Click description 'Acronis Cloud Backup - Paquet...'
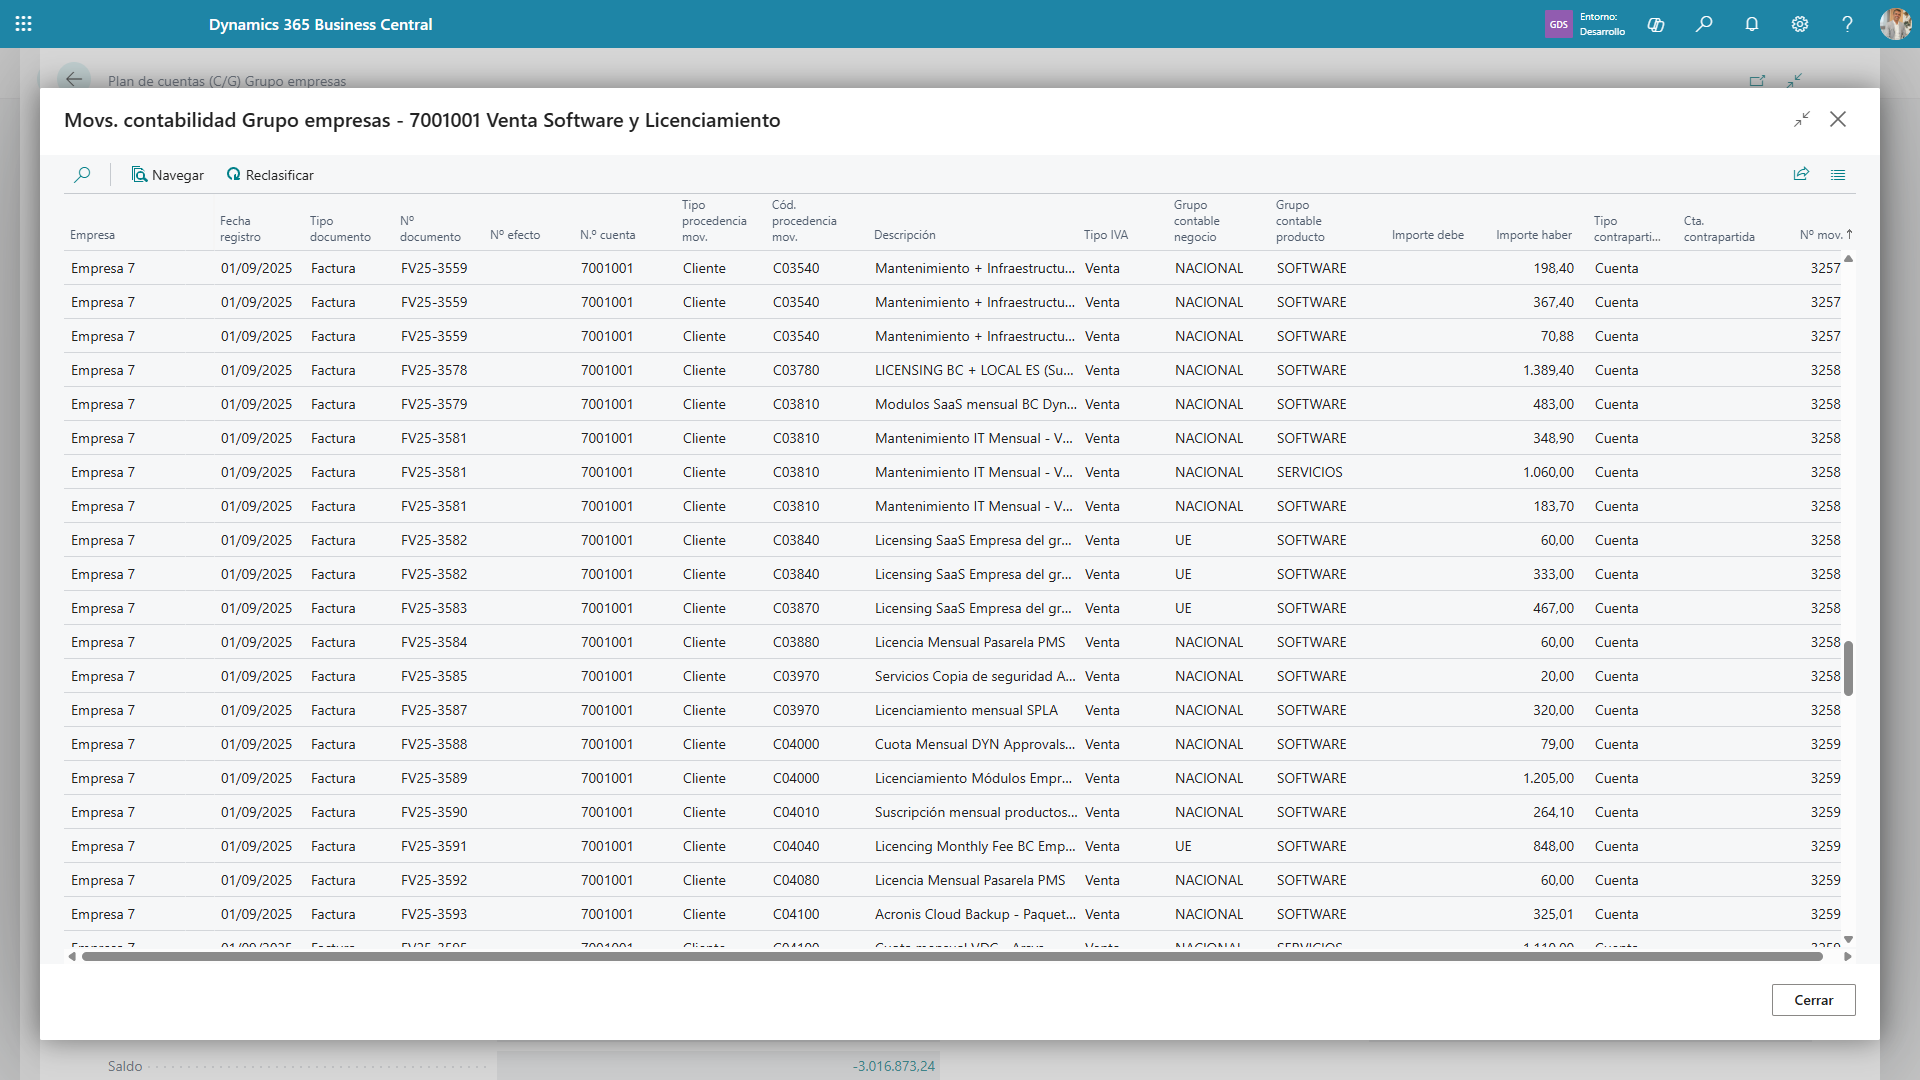 point(976,914)
